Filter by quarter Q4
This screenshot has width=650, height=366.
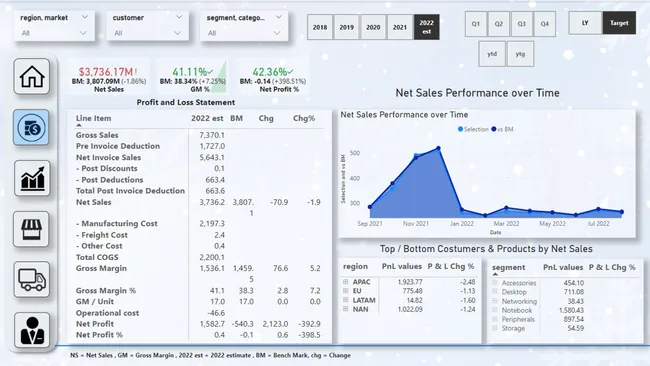545,24
